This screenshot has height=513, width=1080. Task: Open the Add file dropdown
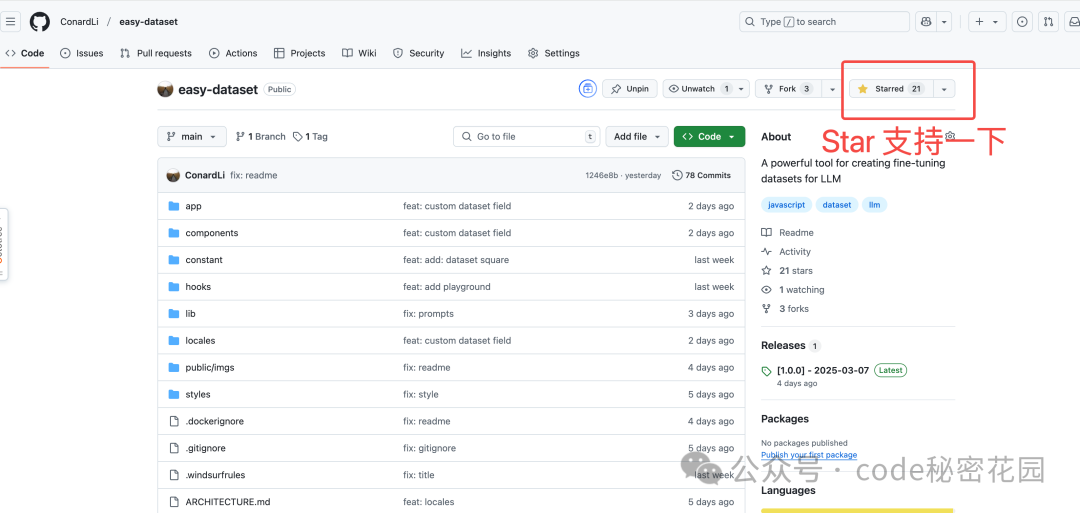pyautogui.click(x=637, y=136)
